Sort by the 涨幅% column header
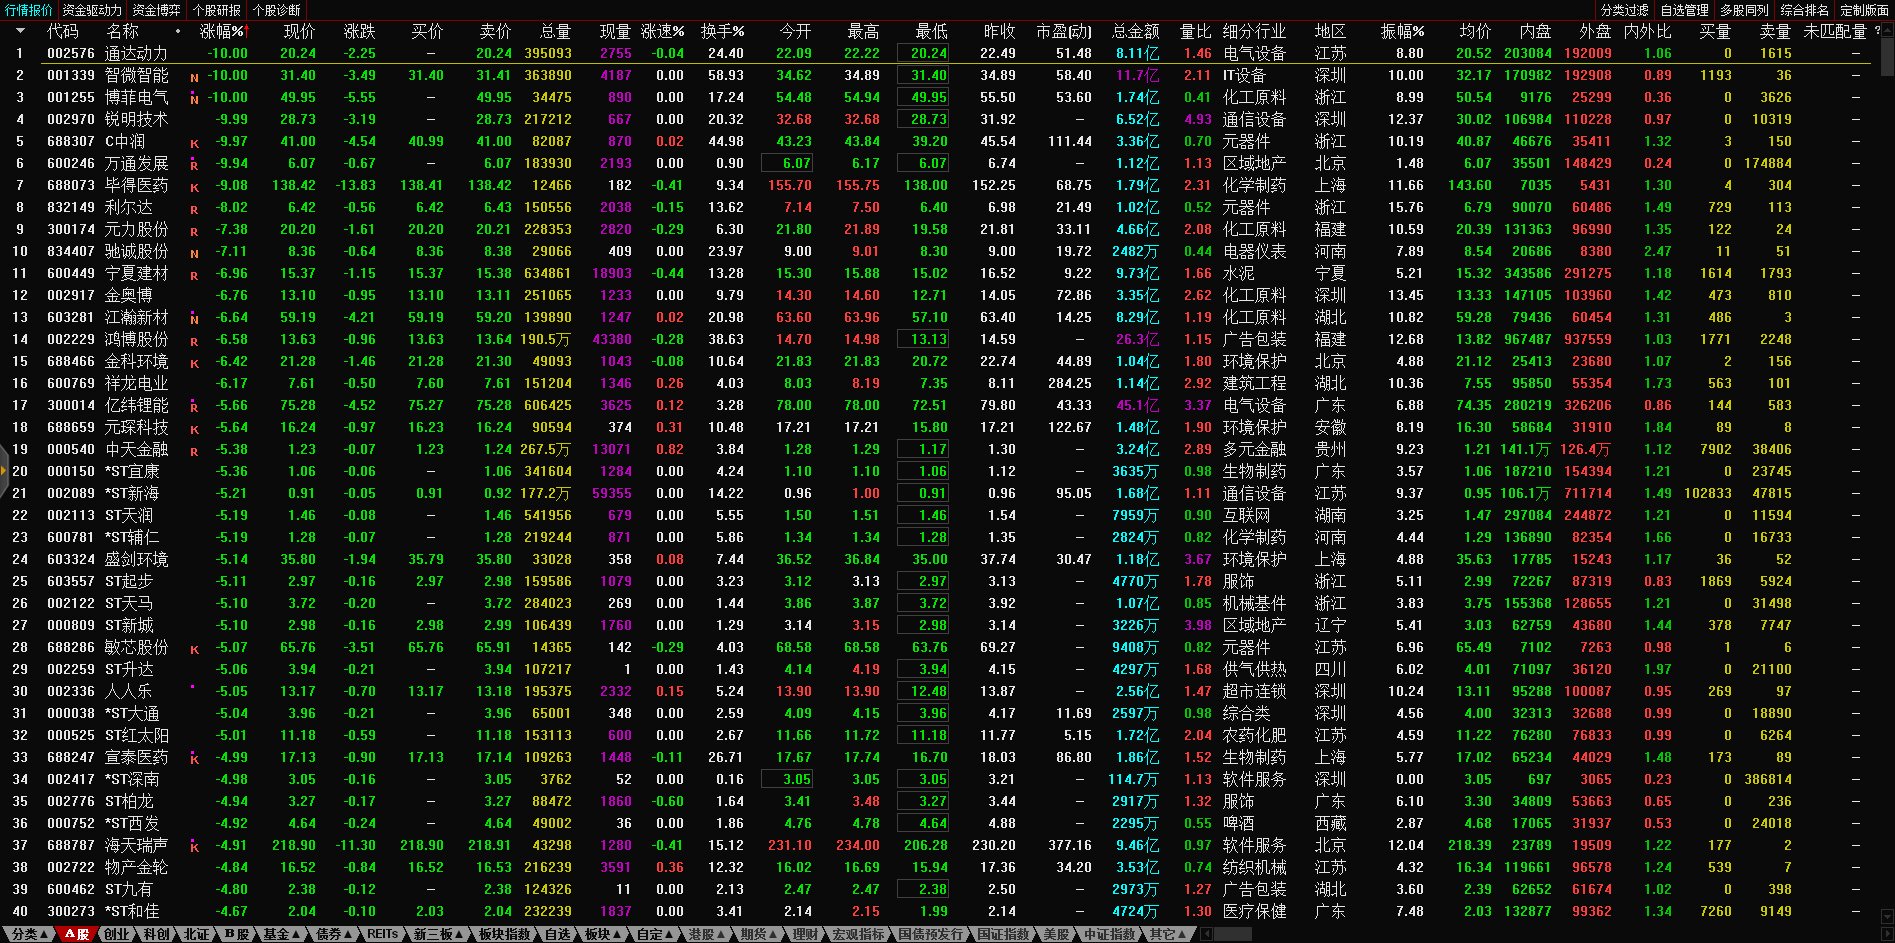 coord(222,31)
